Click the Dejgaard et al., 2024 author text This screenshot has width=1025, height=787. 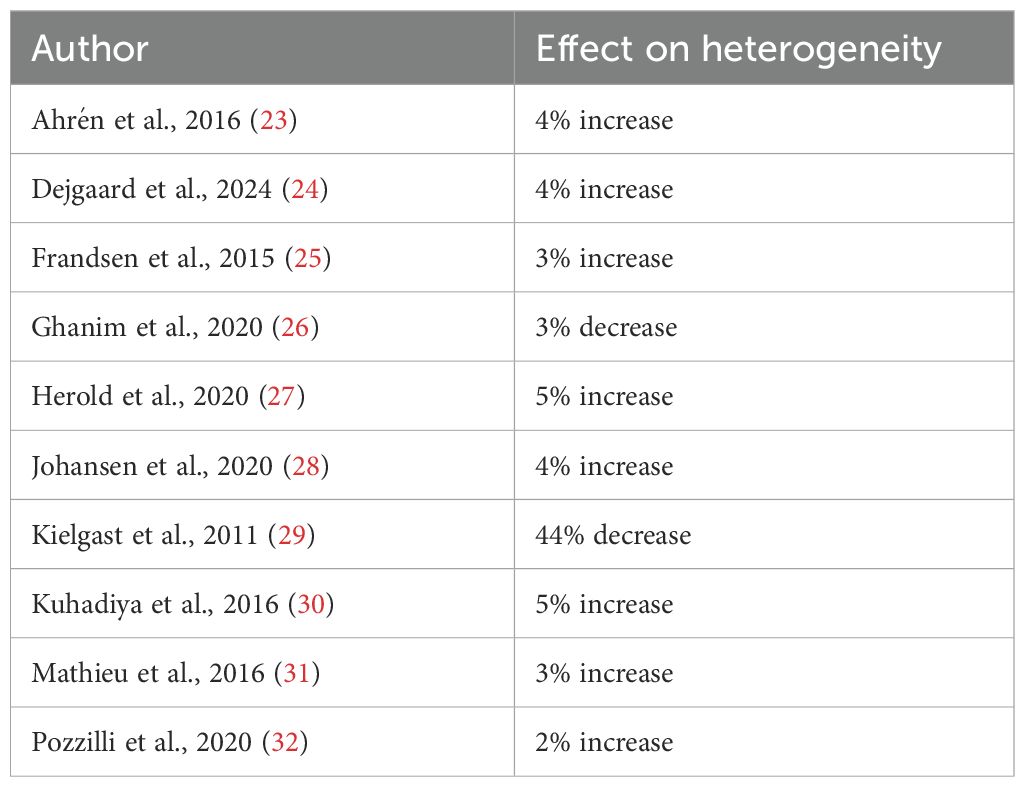click(151, 190)
